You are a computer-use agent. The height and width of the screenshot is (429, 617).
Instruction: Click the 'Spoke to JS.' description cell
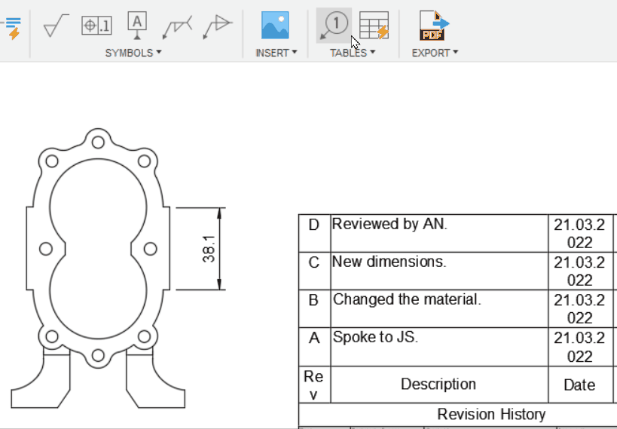coord(440,347)
